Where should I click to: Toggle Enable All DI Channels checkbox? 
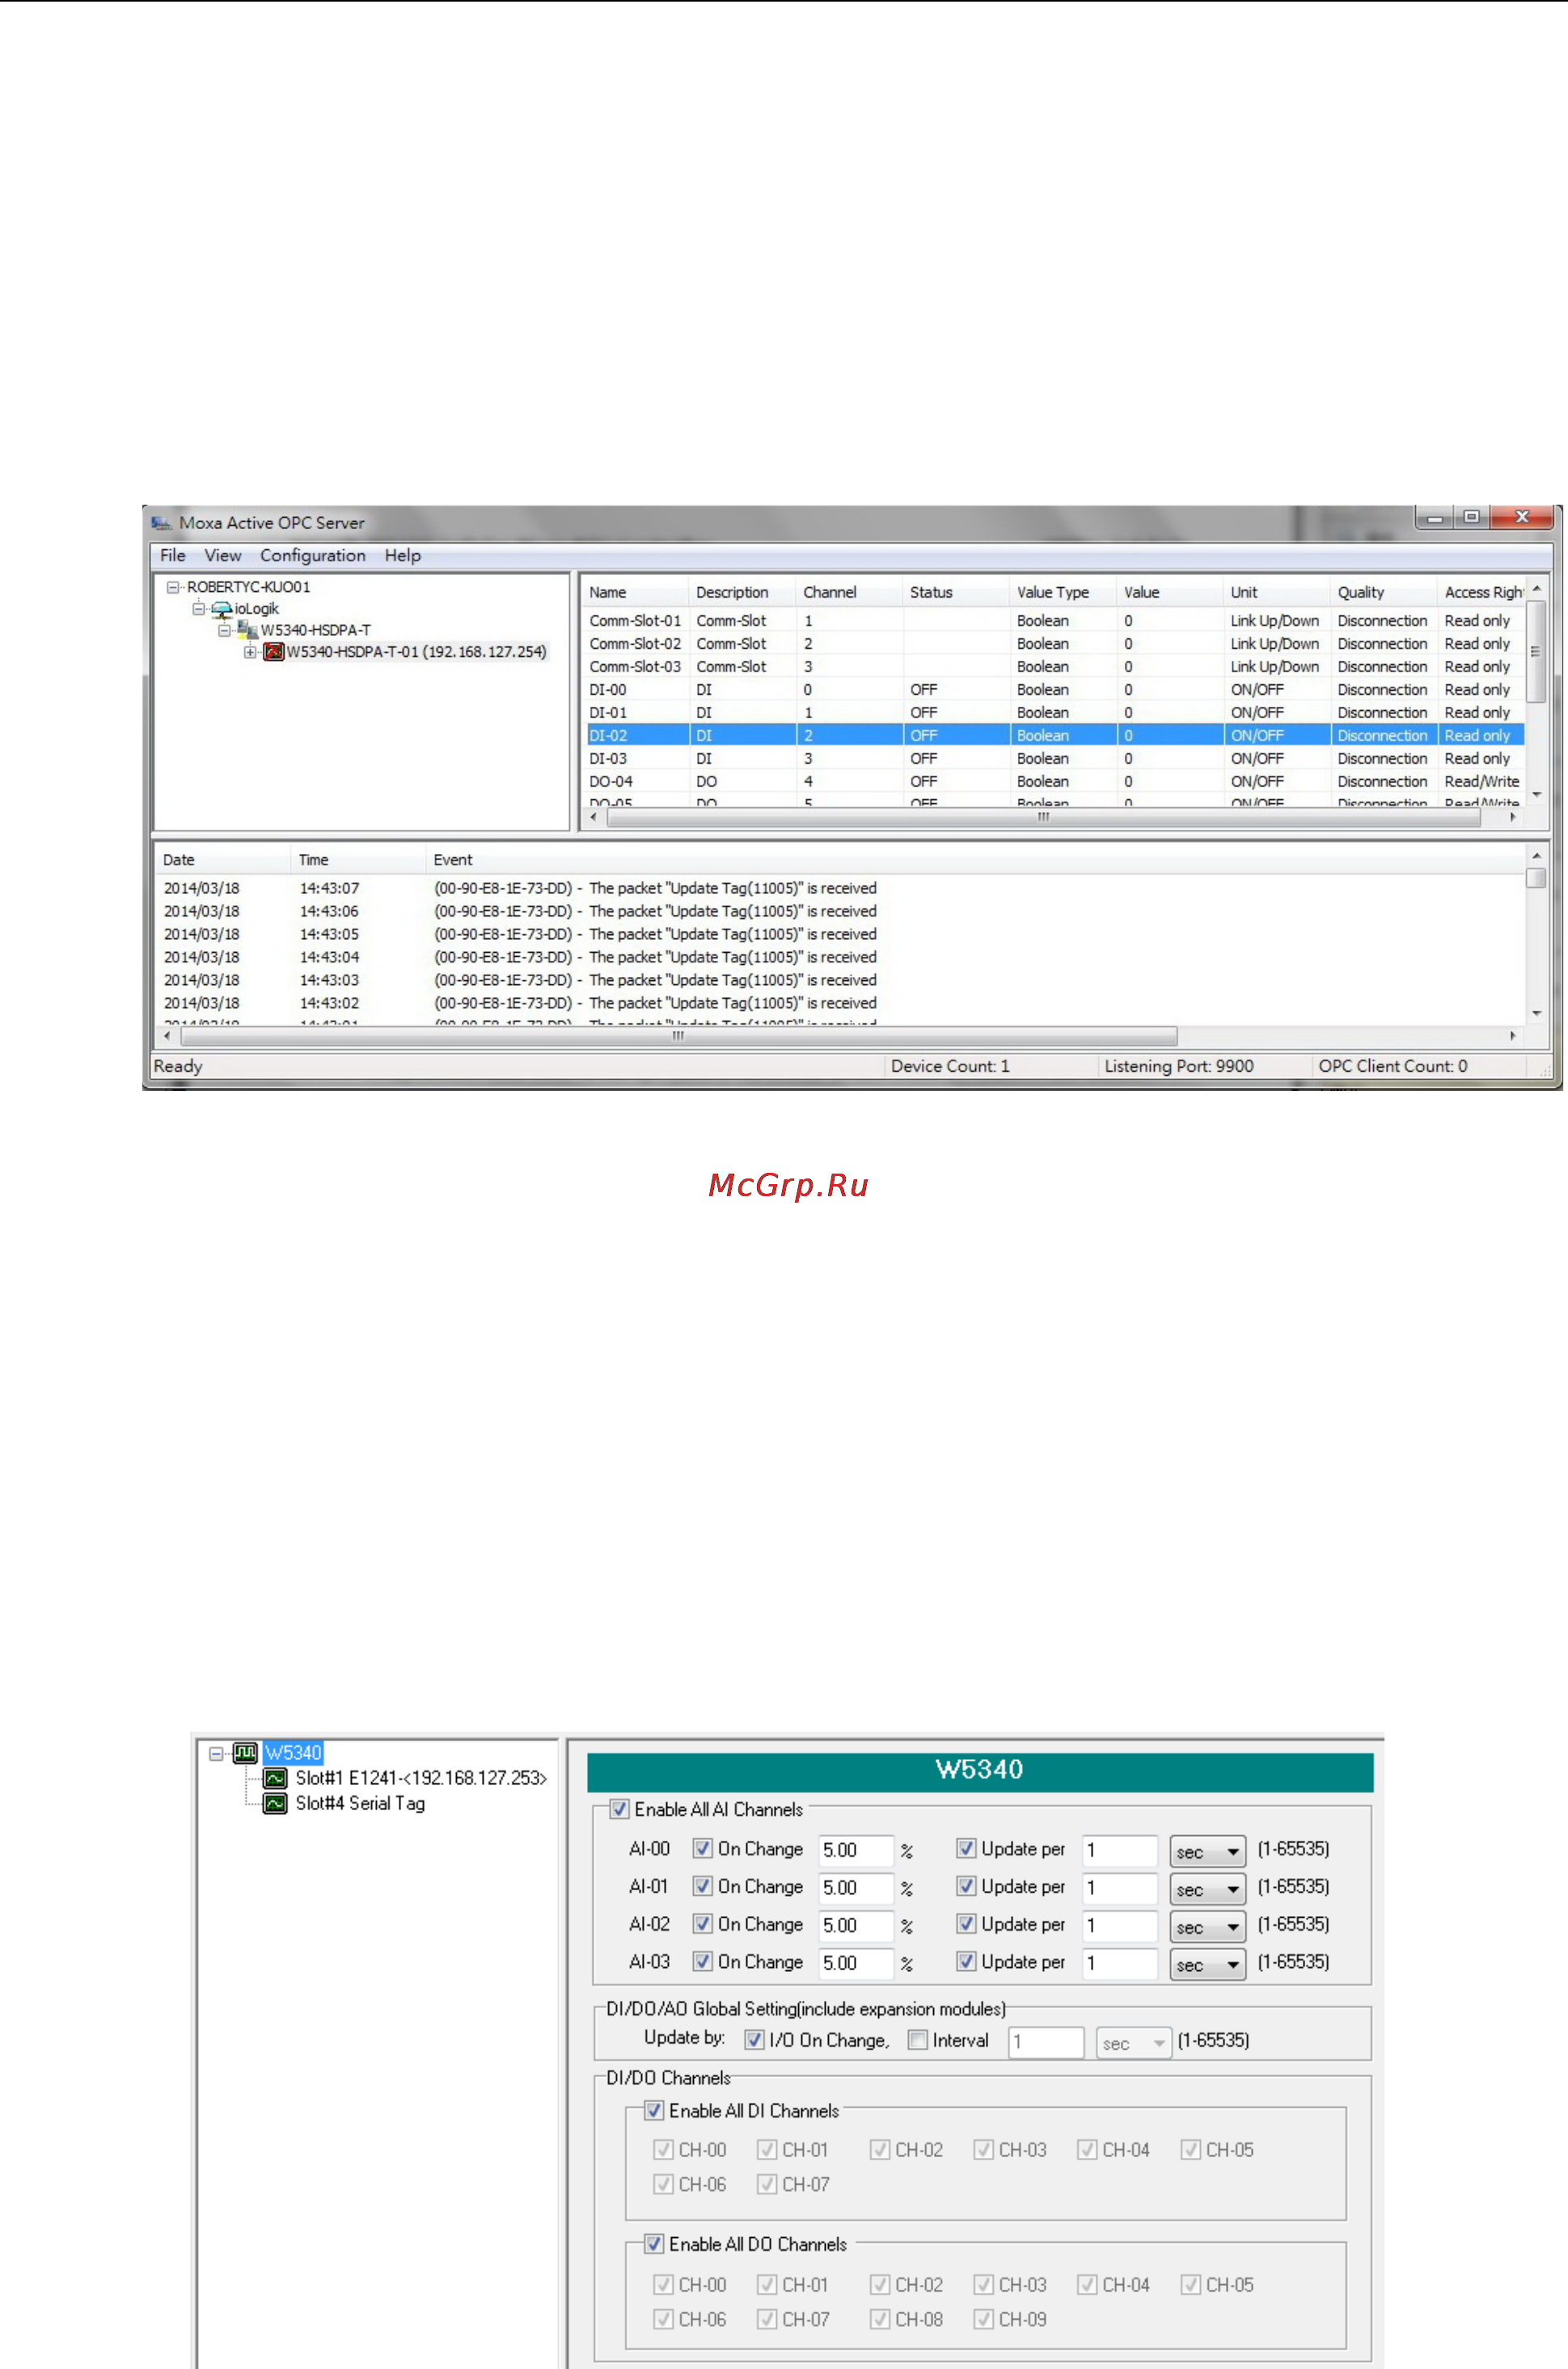click(x=654, y=2110)
